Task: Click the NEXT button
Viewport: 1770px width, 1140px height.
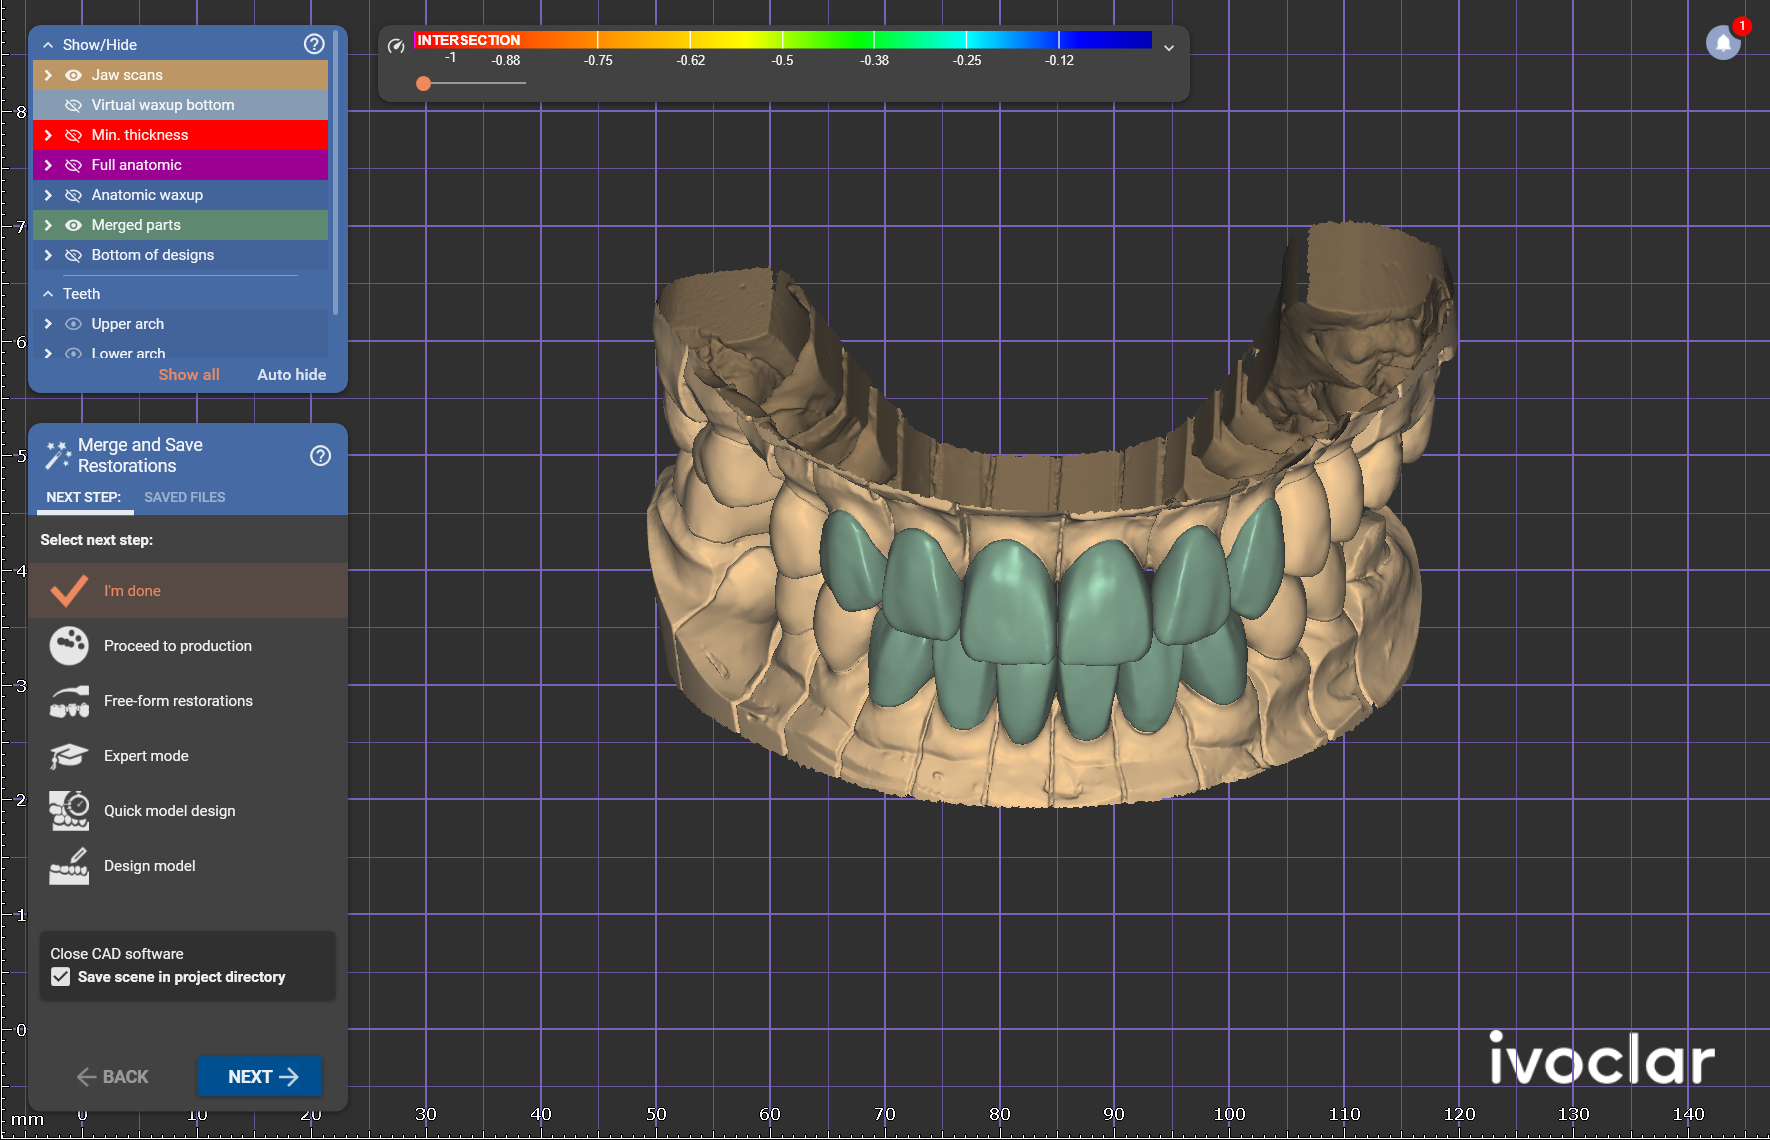Action: tap(260, 1076)
